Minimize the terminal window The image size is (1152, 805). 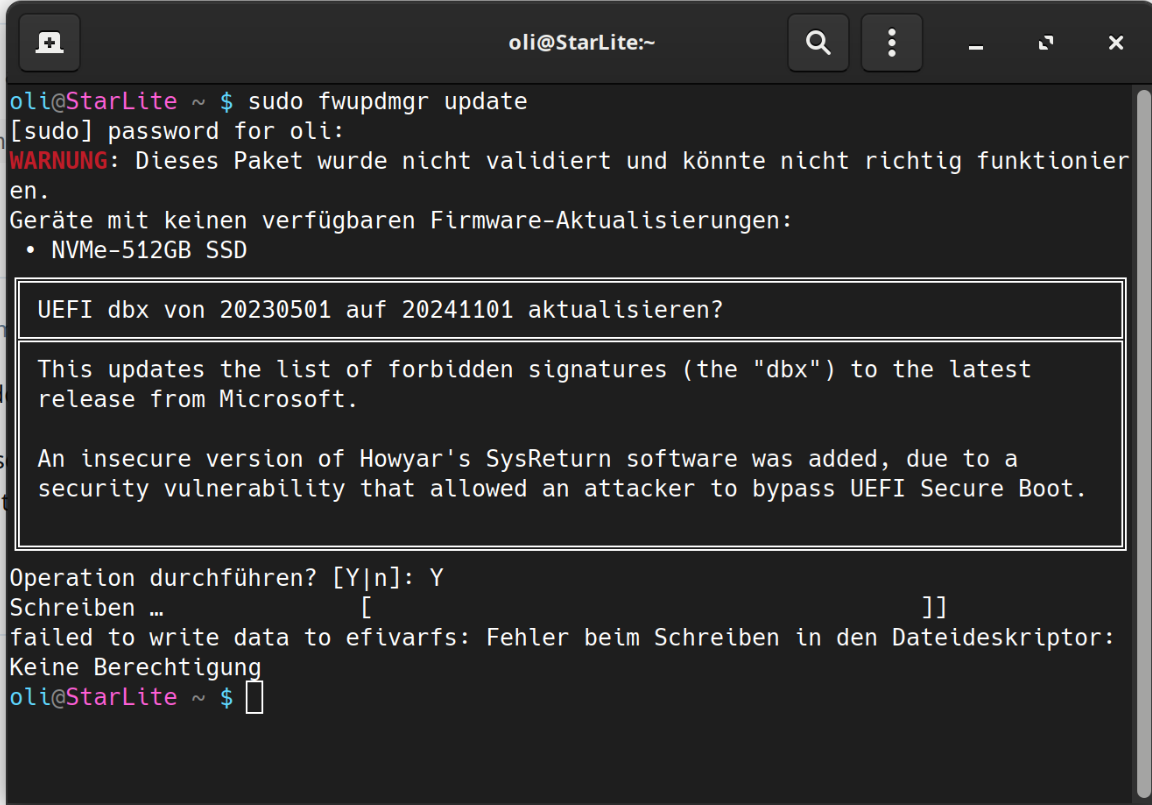tap(976, 44)
